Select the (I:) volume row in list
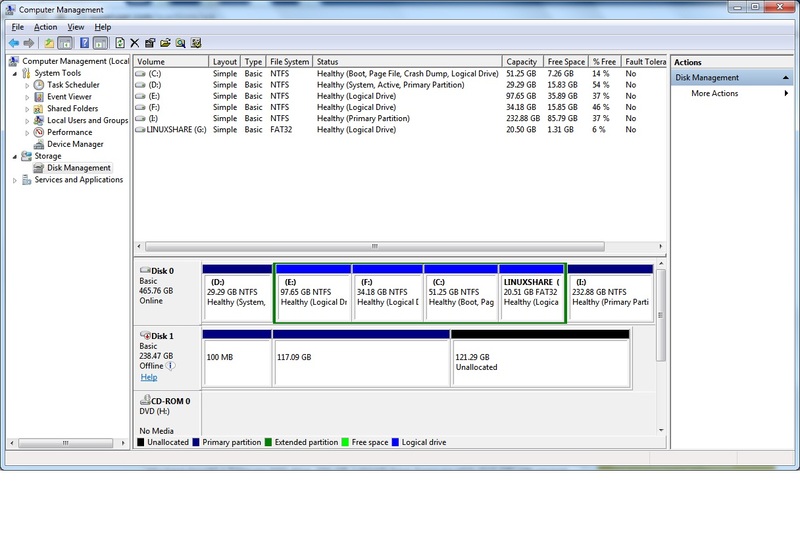 tap(400, 118)
